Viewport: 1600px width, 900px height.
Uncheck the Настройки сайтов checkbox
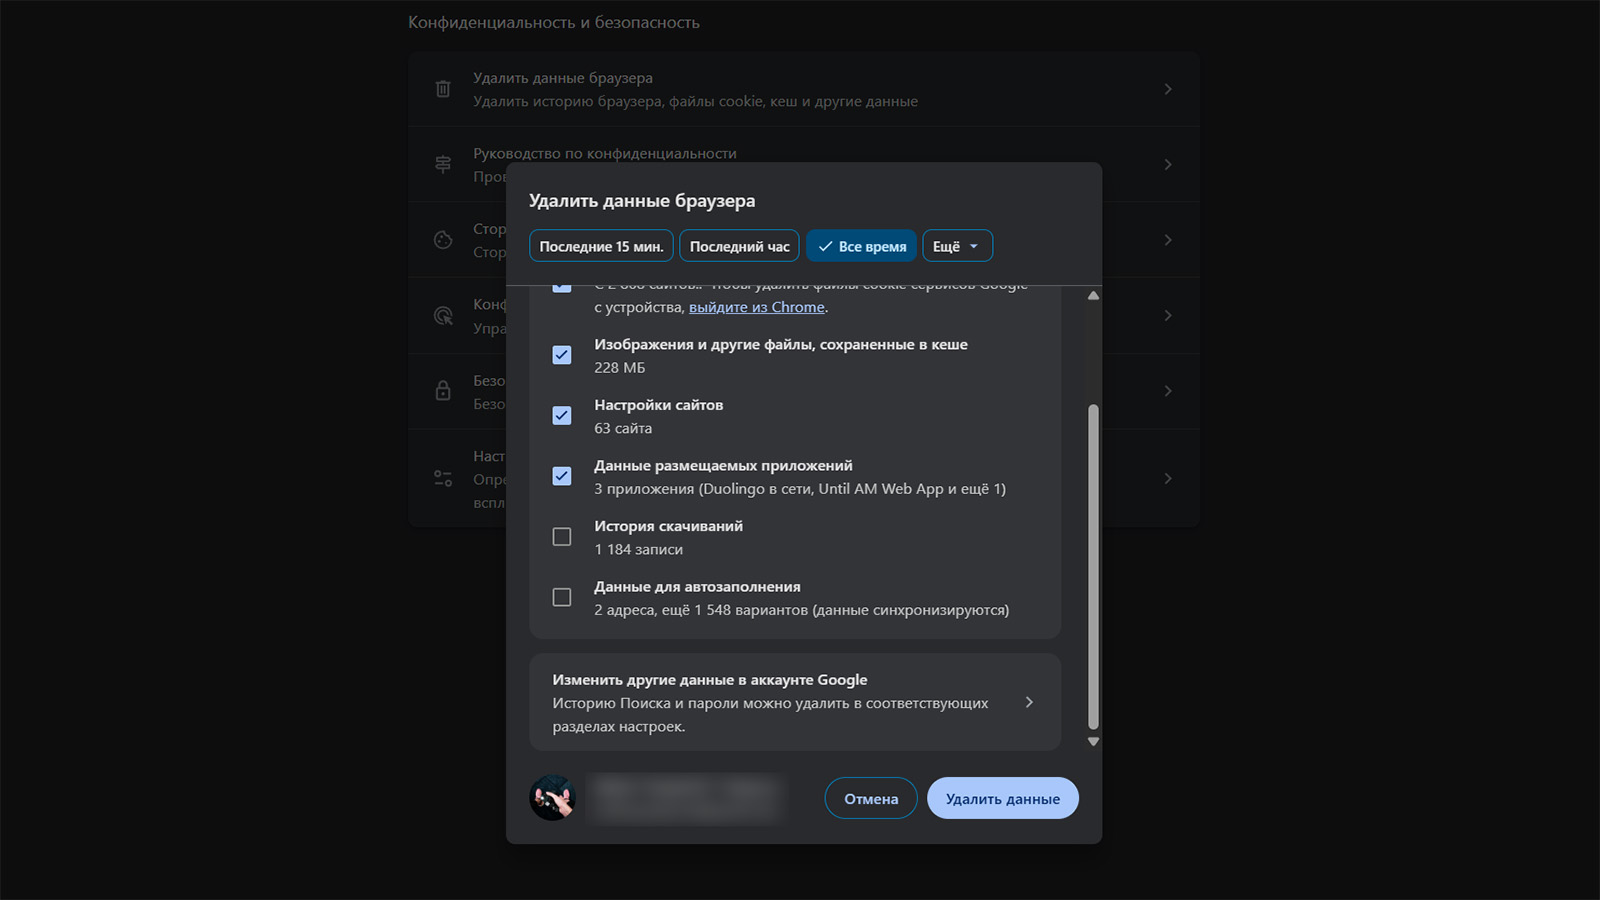(x=562, y=415)
